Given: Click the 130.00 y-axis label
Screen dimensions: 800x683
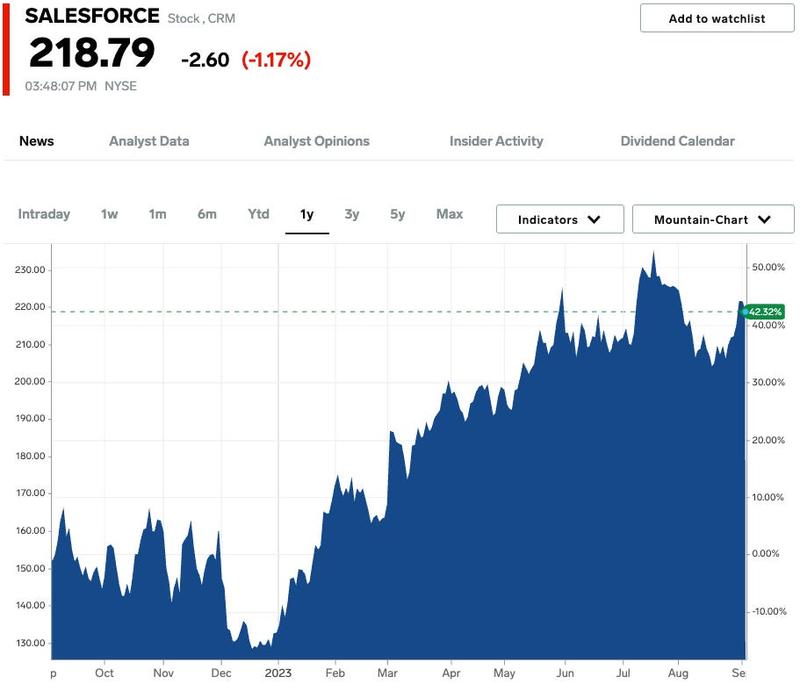Looking at the screenshot, I should tap(30, 643).
